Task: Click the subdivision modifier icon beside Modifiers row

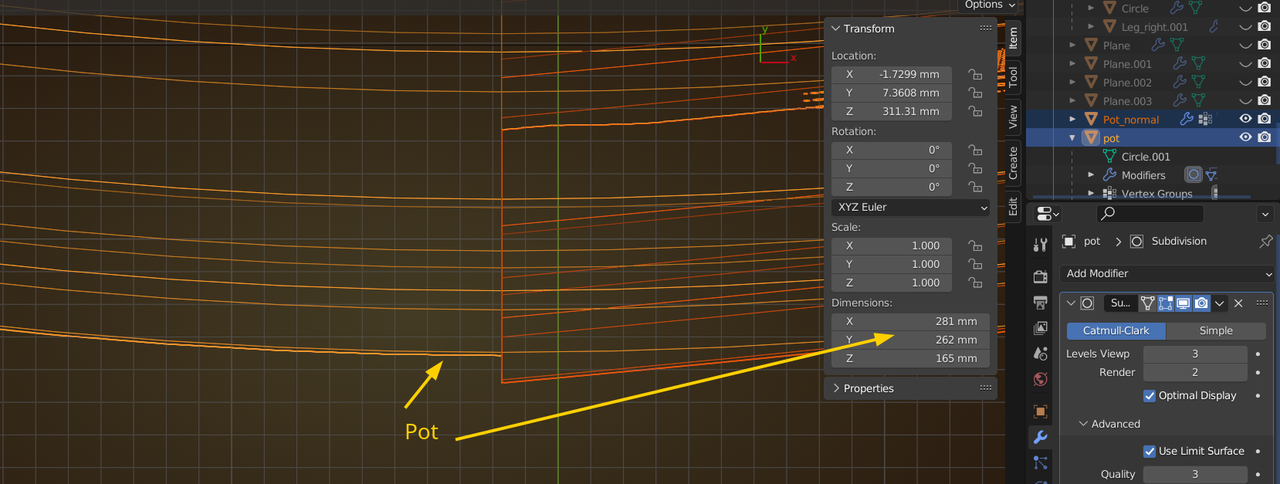Action: 1192,175
